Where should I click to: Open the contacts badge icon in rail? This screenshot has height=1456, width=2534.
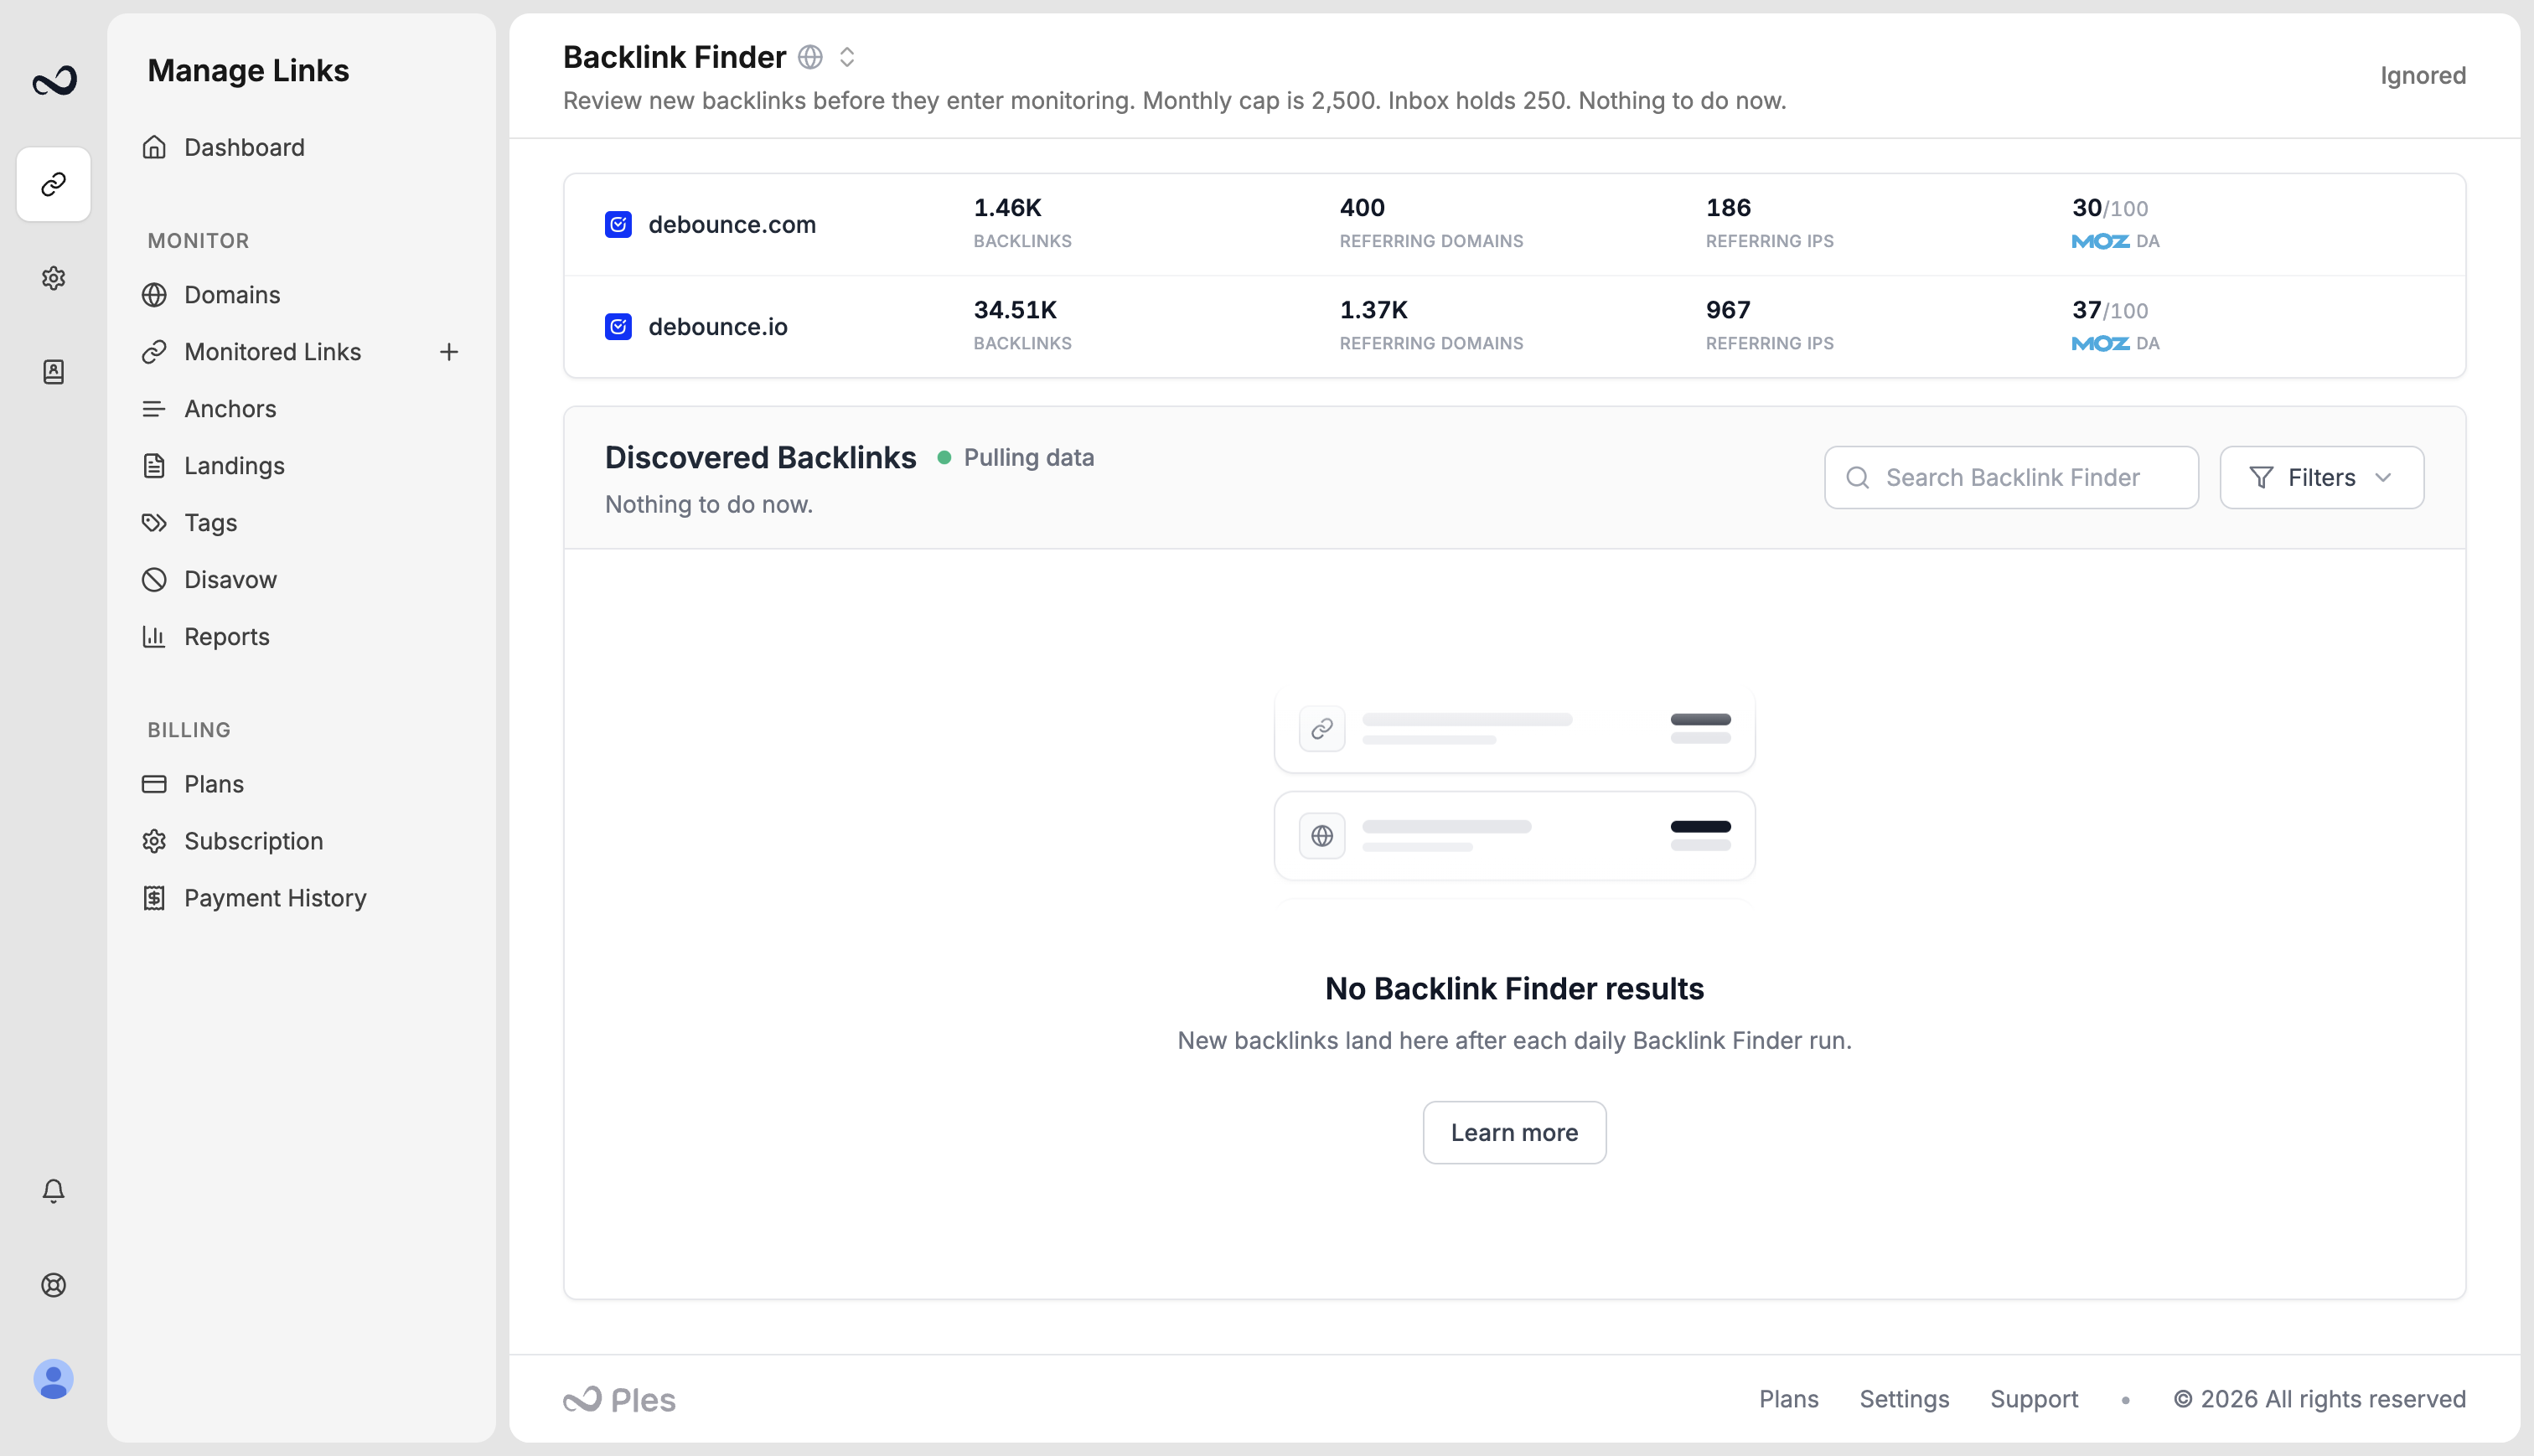point(54,372)
